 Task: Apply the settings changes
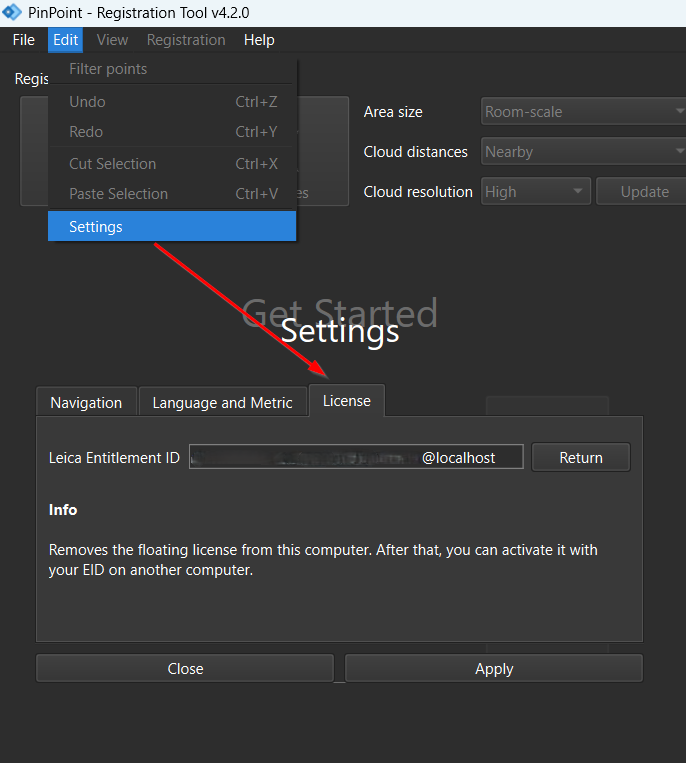(x=494, y=668)
